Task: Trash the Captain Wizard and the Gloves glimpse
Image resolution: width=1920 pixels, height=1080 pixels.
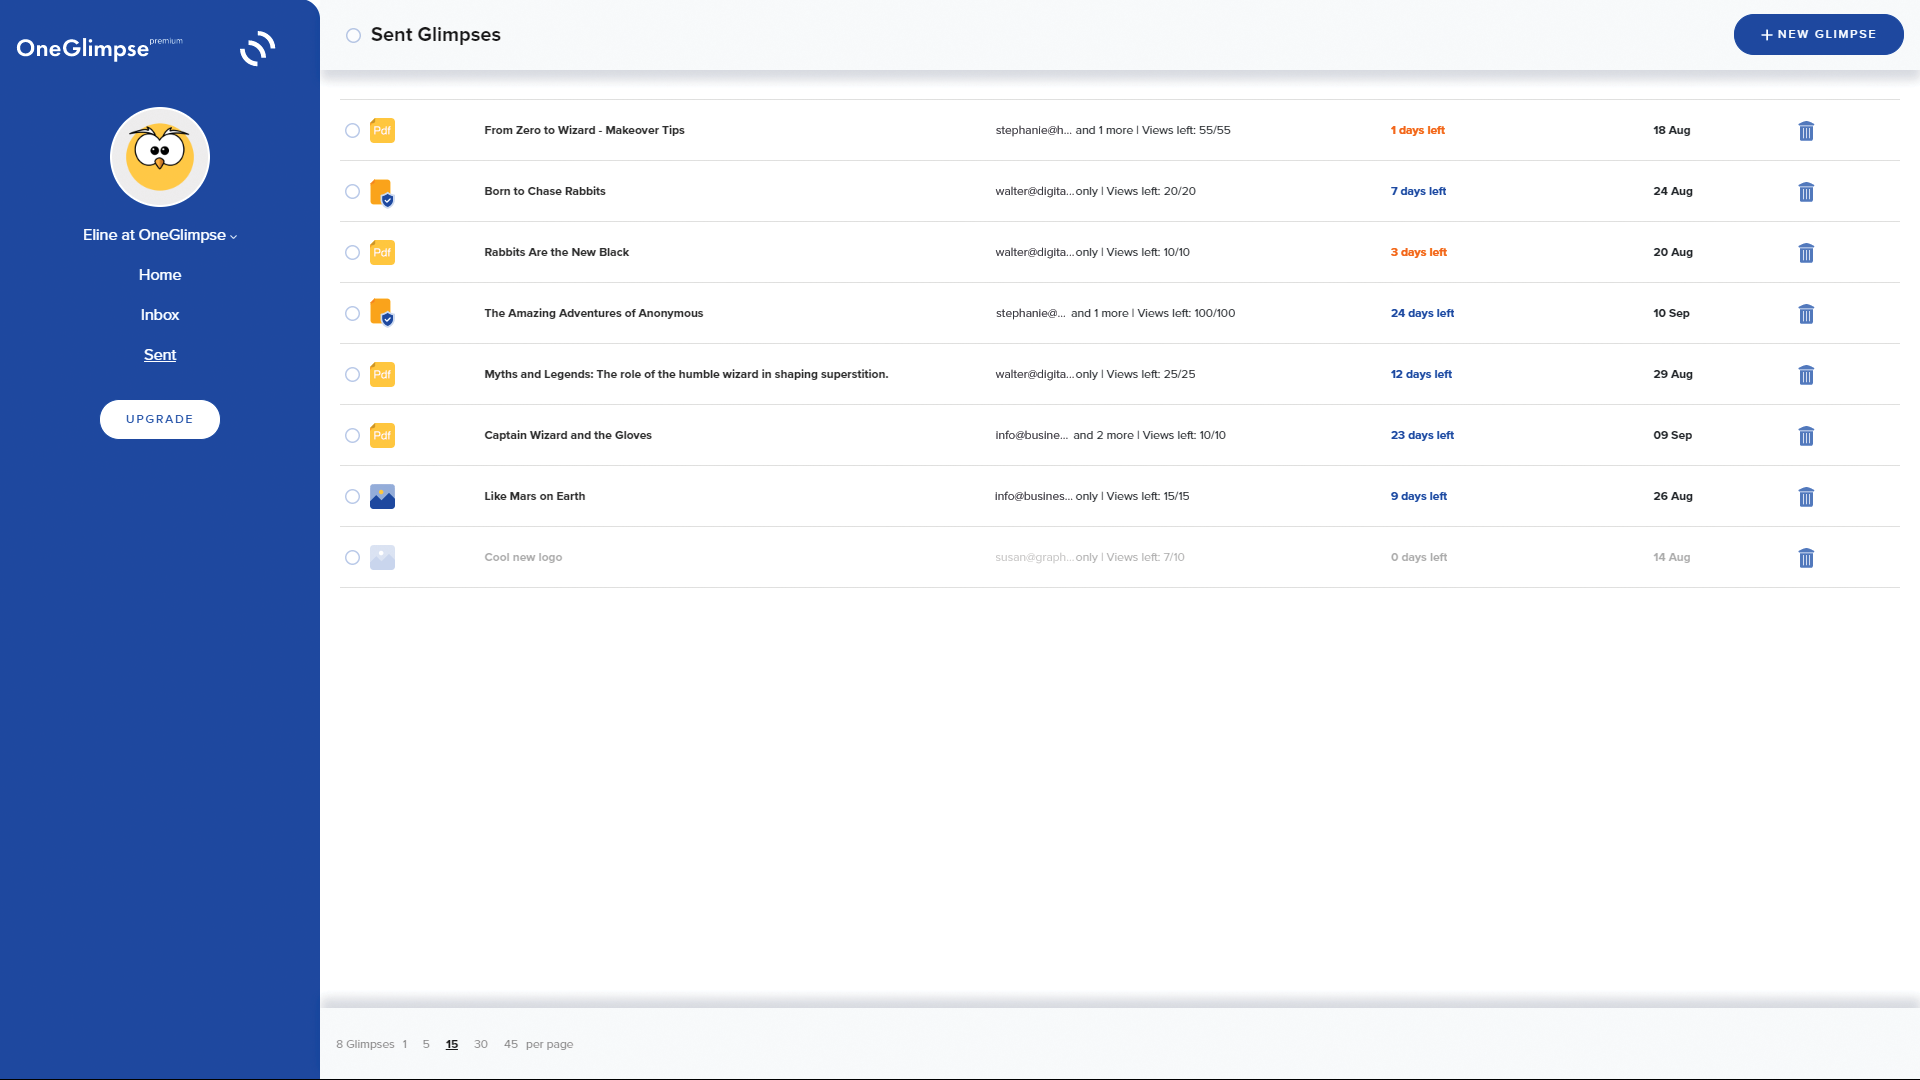Action: tap(1806, 436)
